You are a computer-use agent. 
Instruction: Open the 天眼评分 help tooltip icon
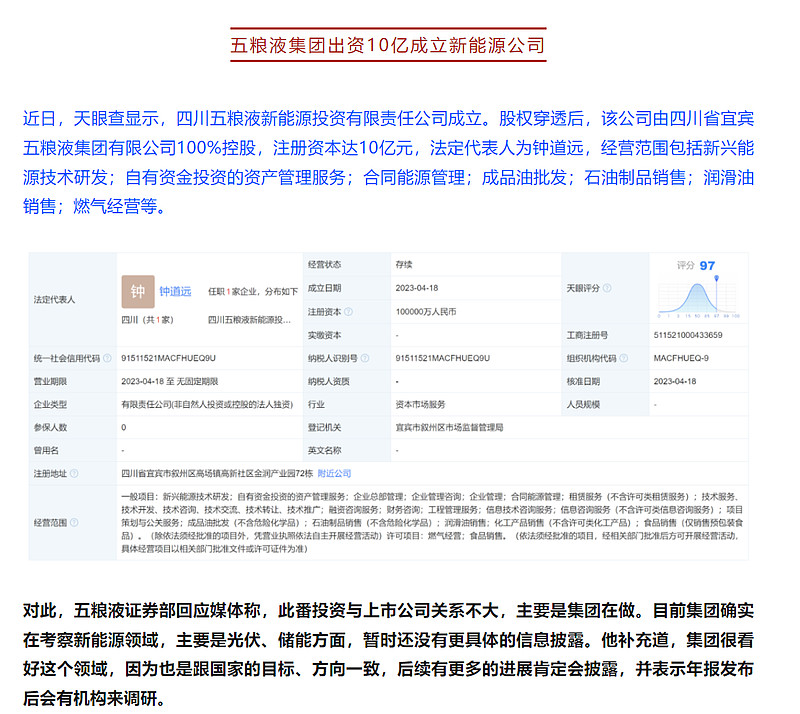coord(608,287)
